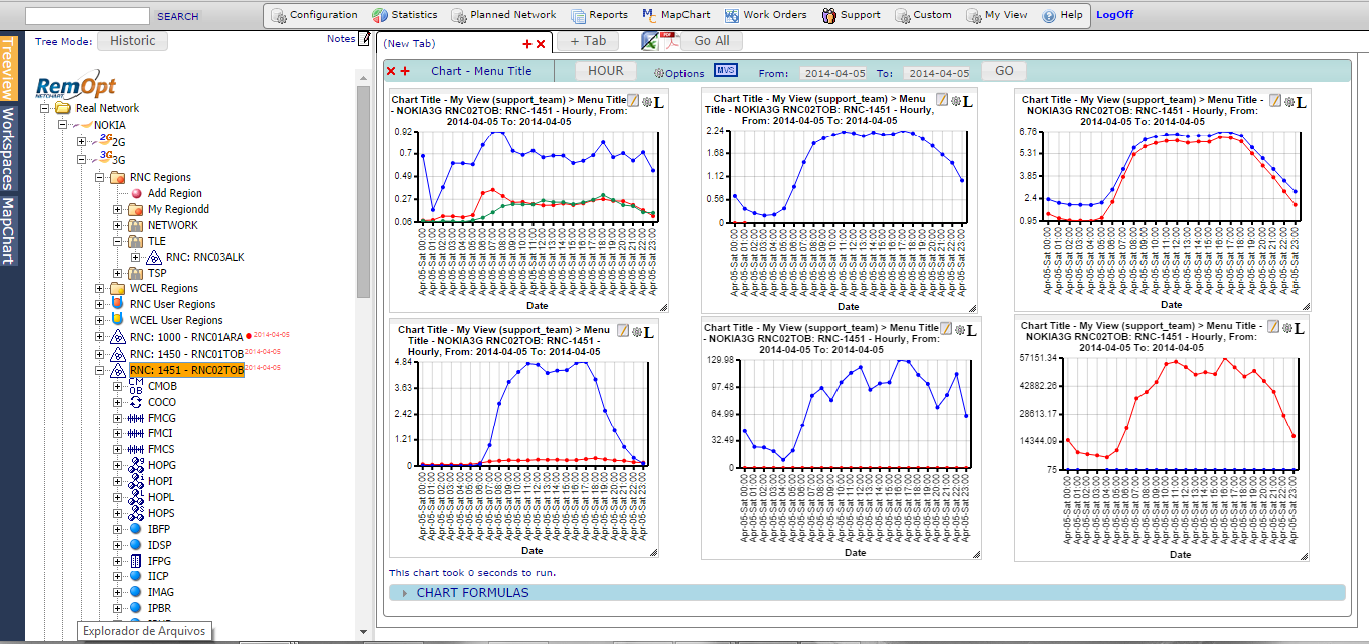Screen dimensions: 1369x644
Task: Click the MVS icon in chart header
Action: (725, 71)
